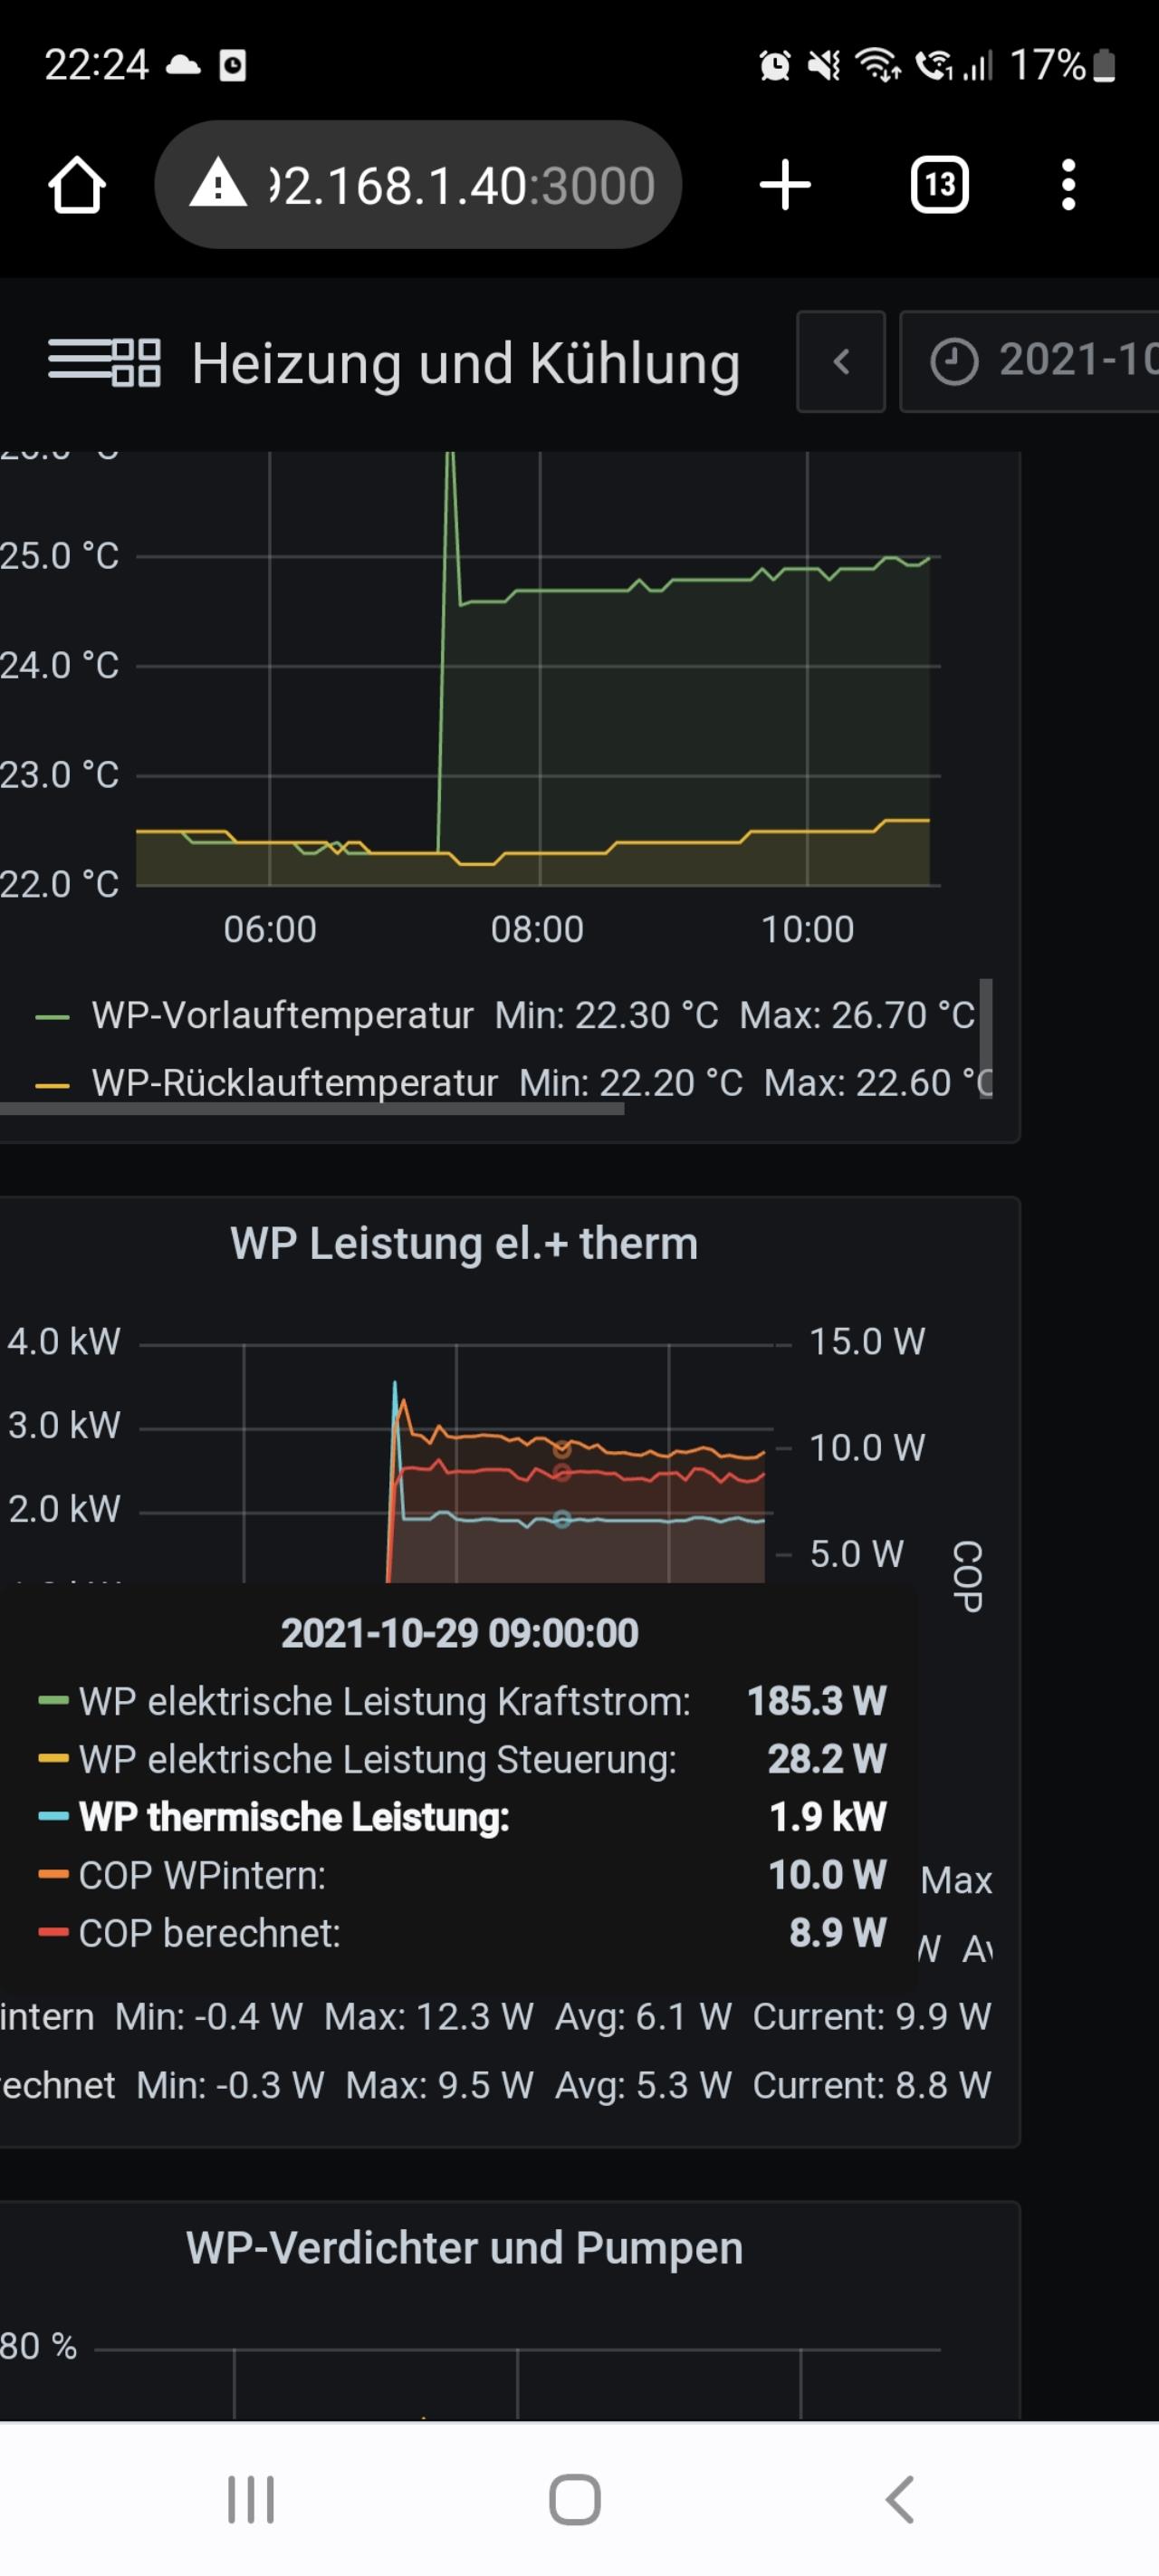1159x2576 pixels.
Task: Open the dashboards grid icon
Action: pos(136,362)
